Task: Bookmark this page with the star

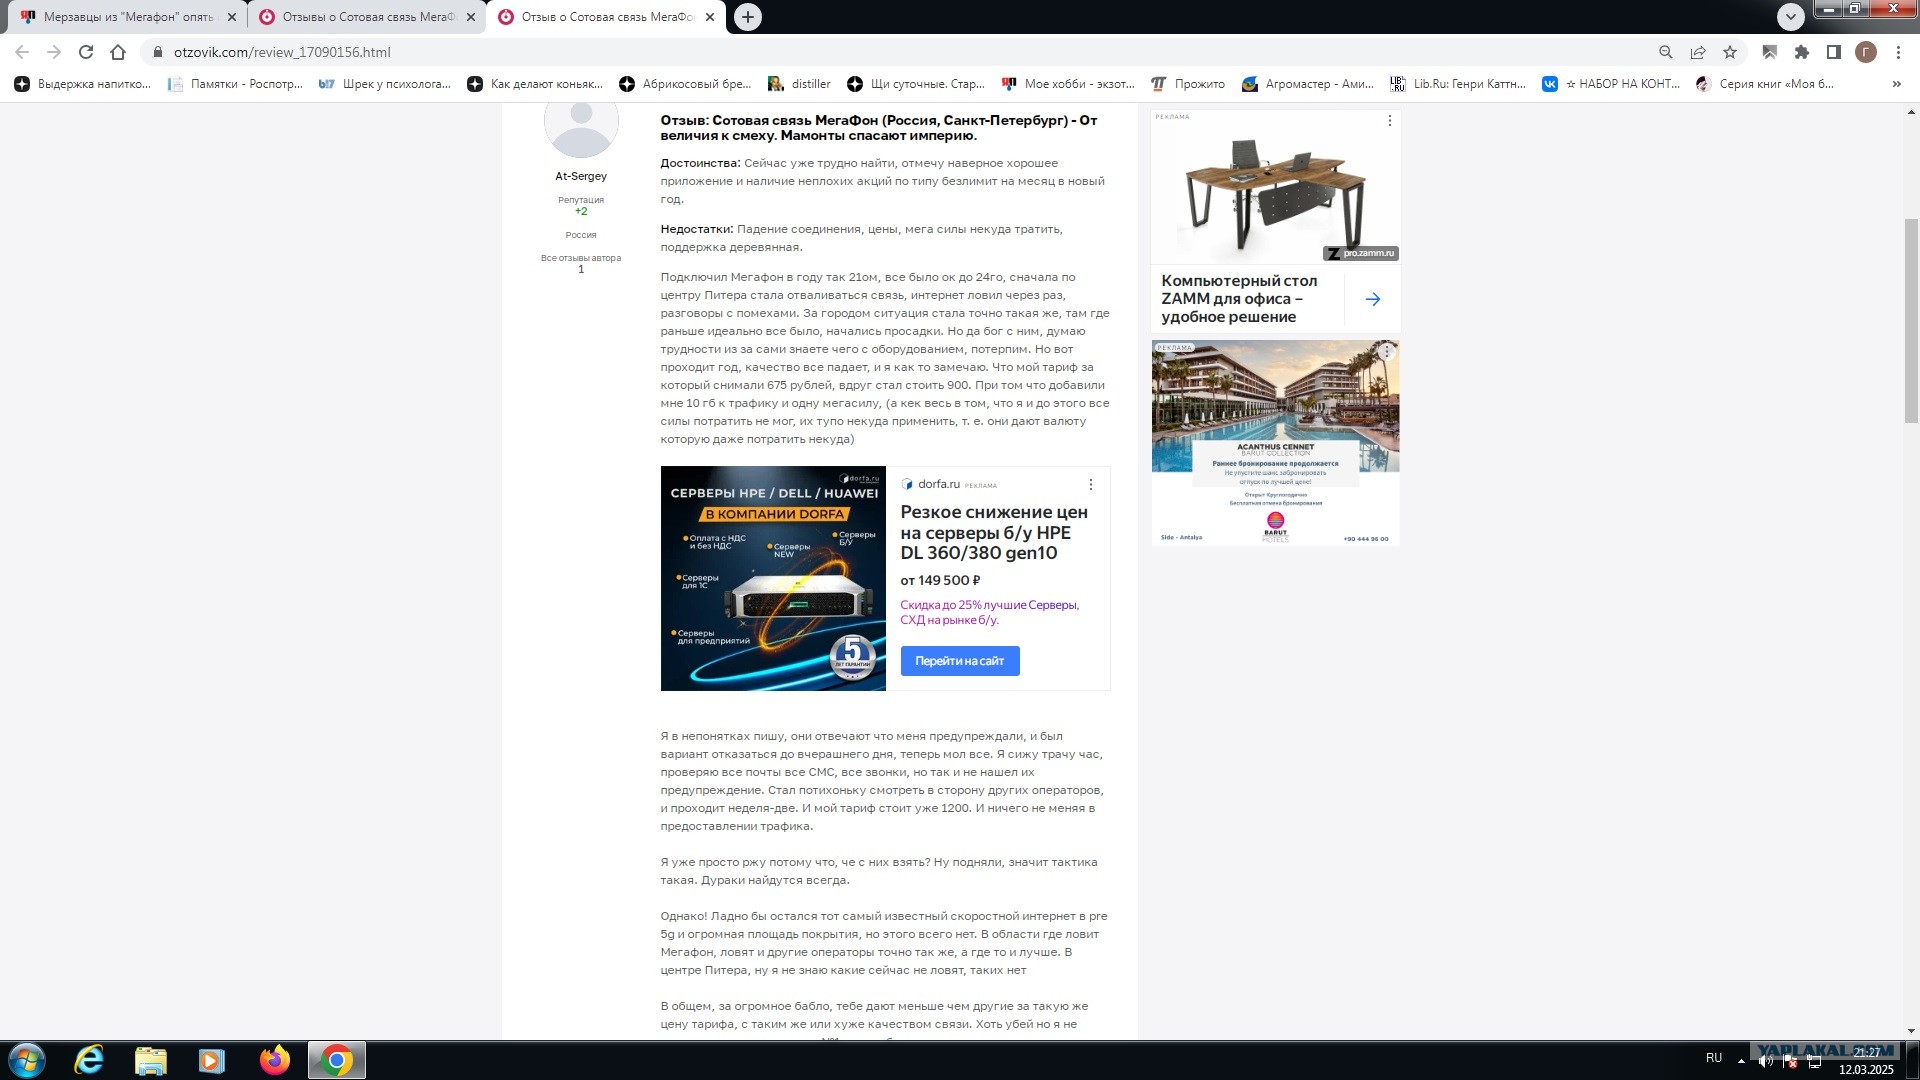Action: point(1730,52)
